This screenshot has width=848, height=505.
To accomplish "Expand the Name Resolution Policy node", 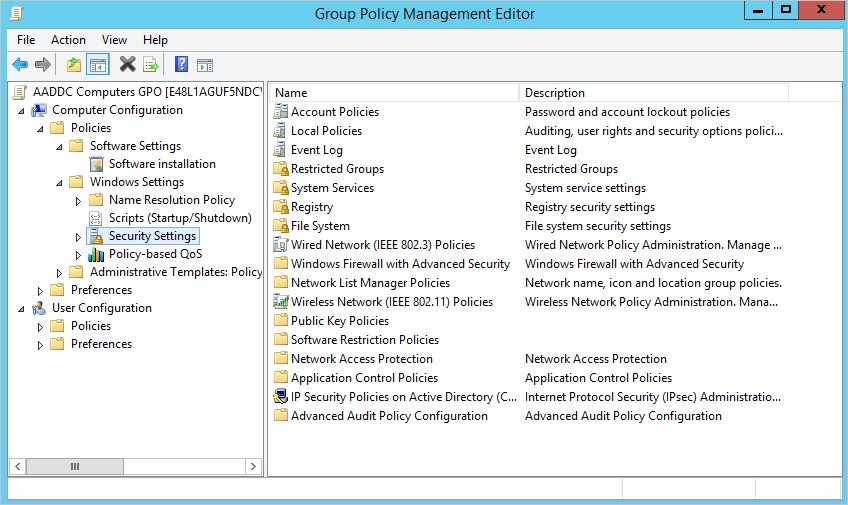I will 79,201.
